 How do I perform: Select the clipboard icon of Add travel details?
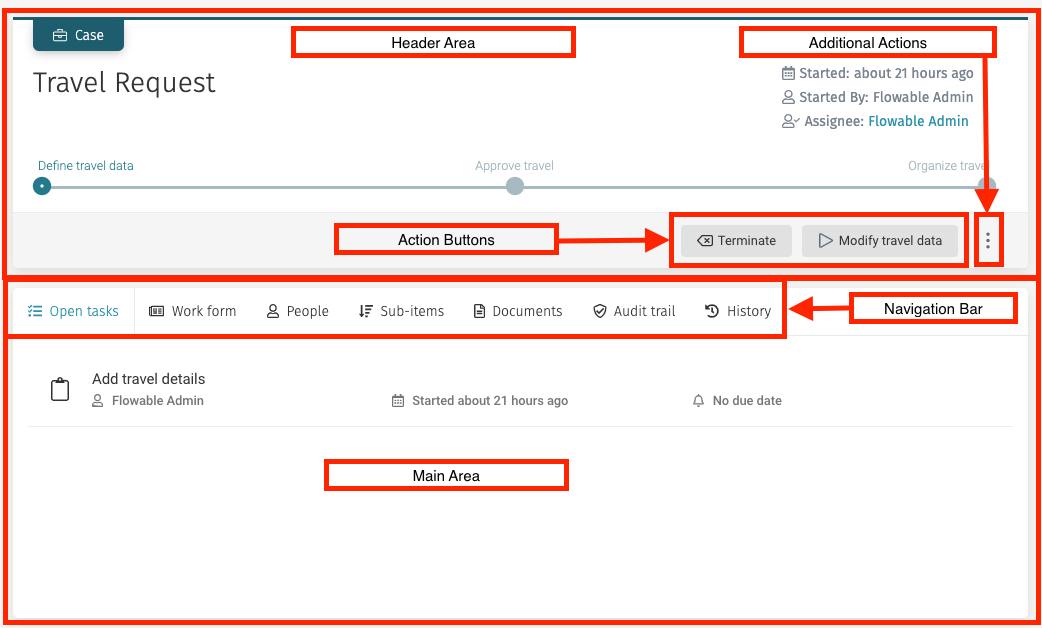point(60,389)
